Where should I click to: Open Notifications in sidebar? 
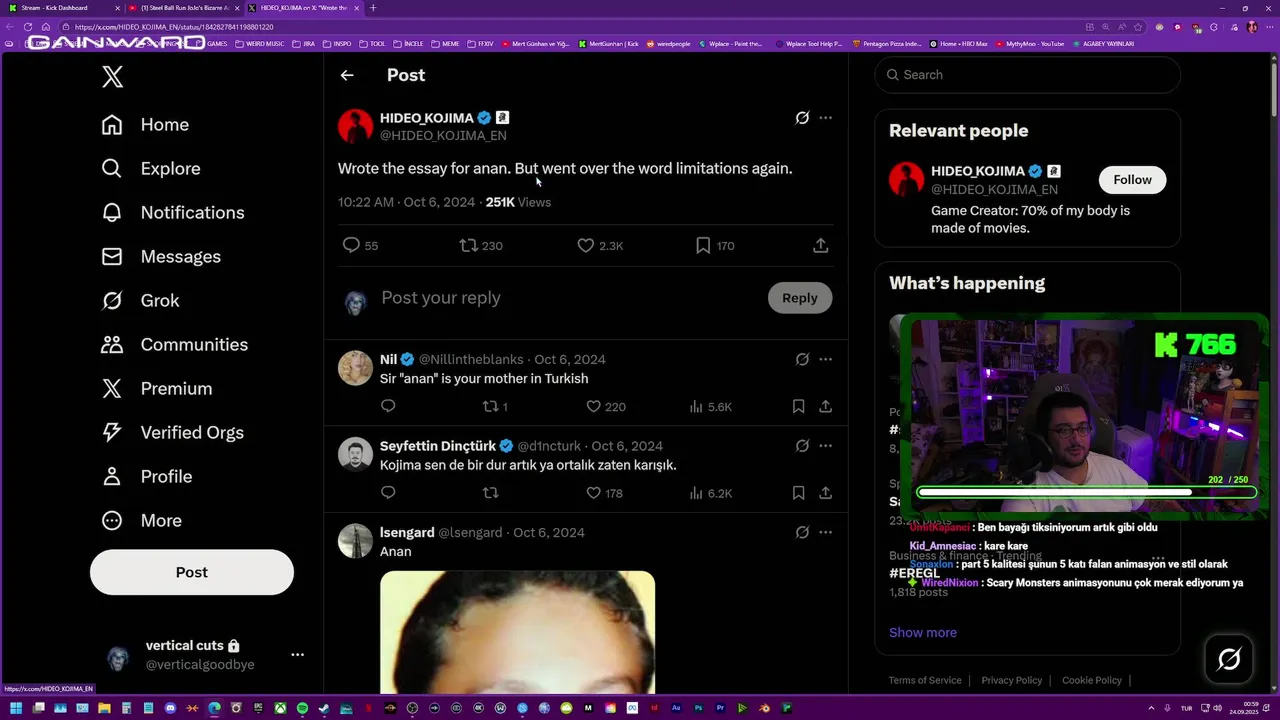pos(173,213)
